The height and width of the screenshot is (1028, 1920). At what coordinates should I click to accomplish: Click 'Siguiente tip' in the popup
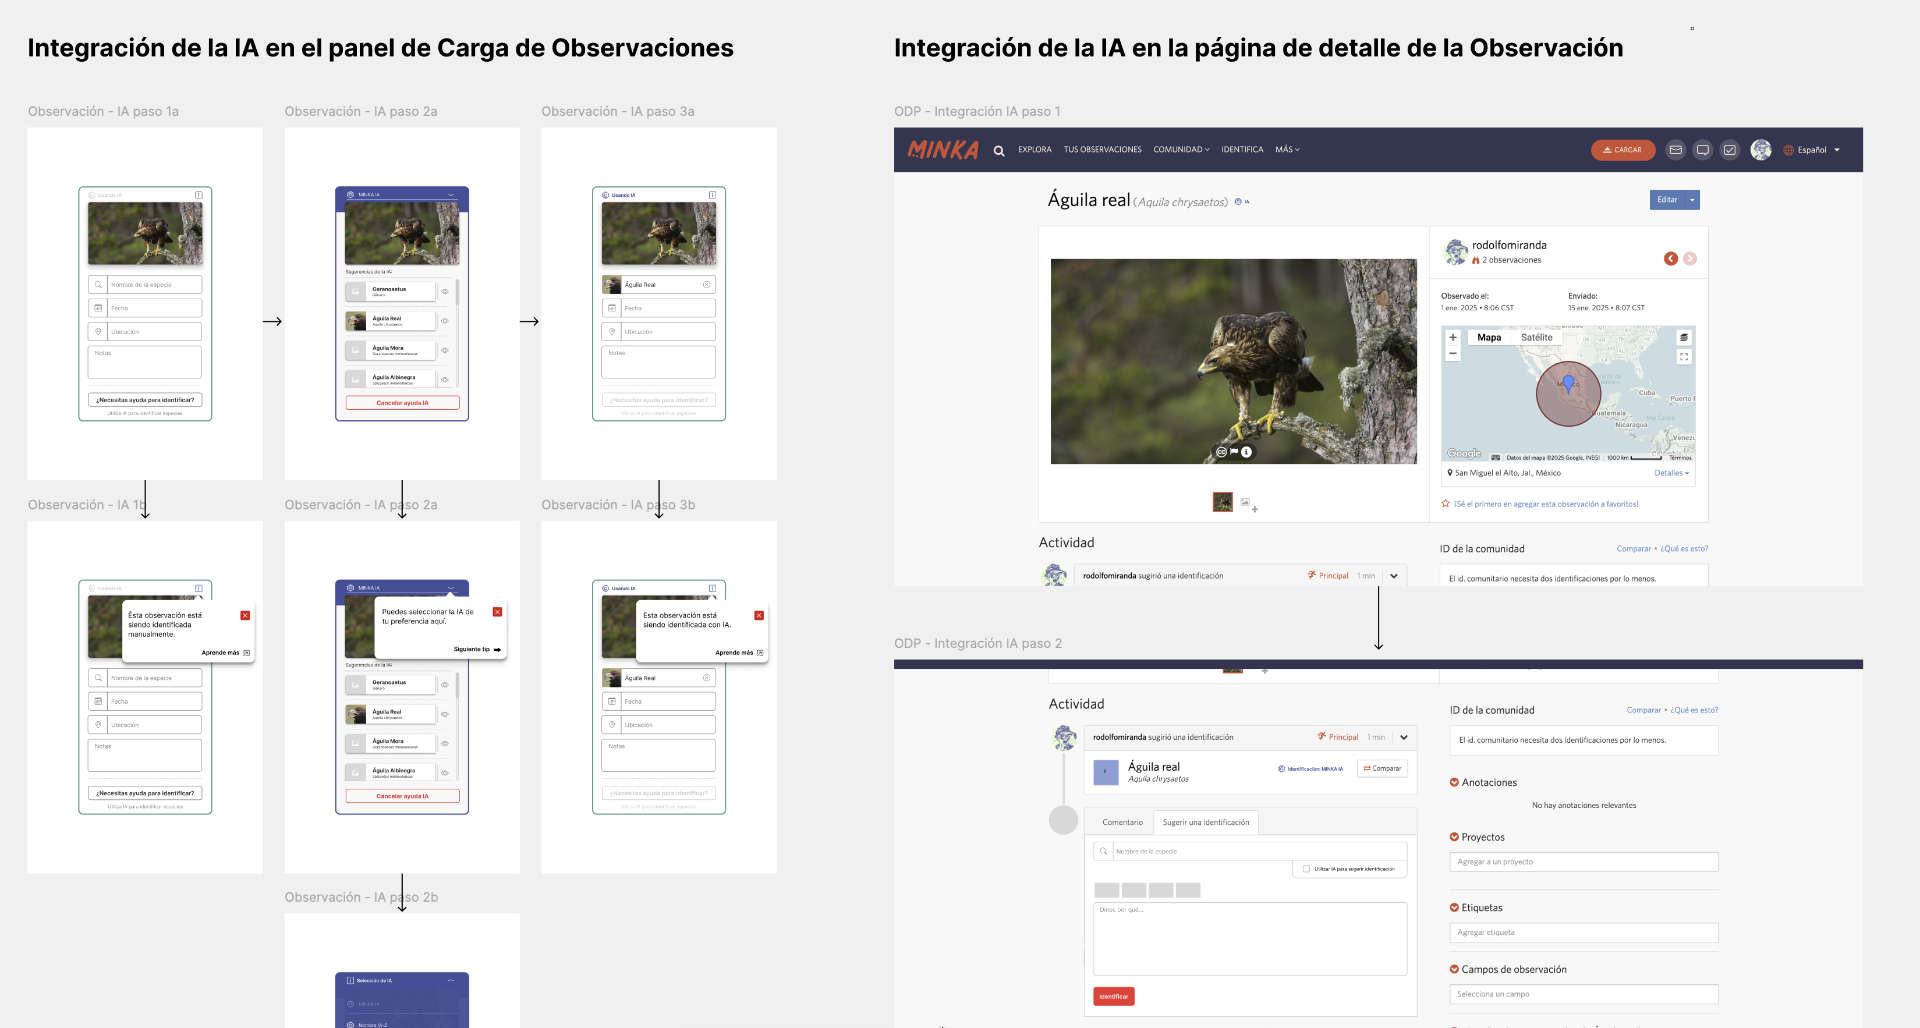tap(477, 649)
